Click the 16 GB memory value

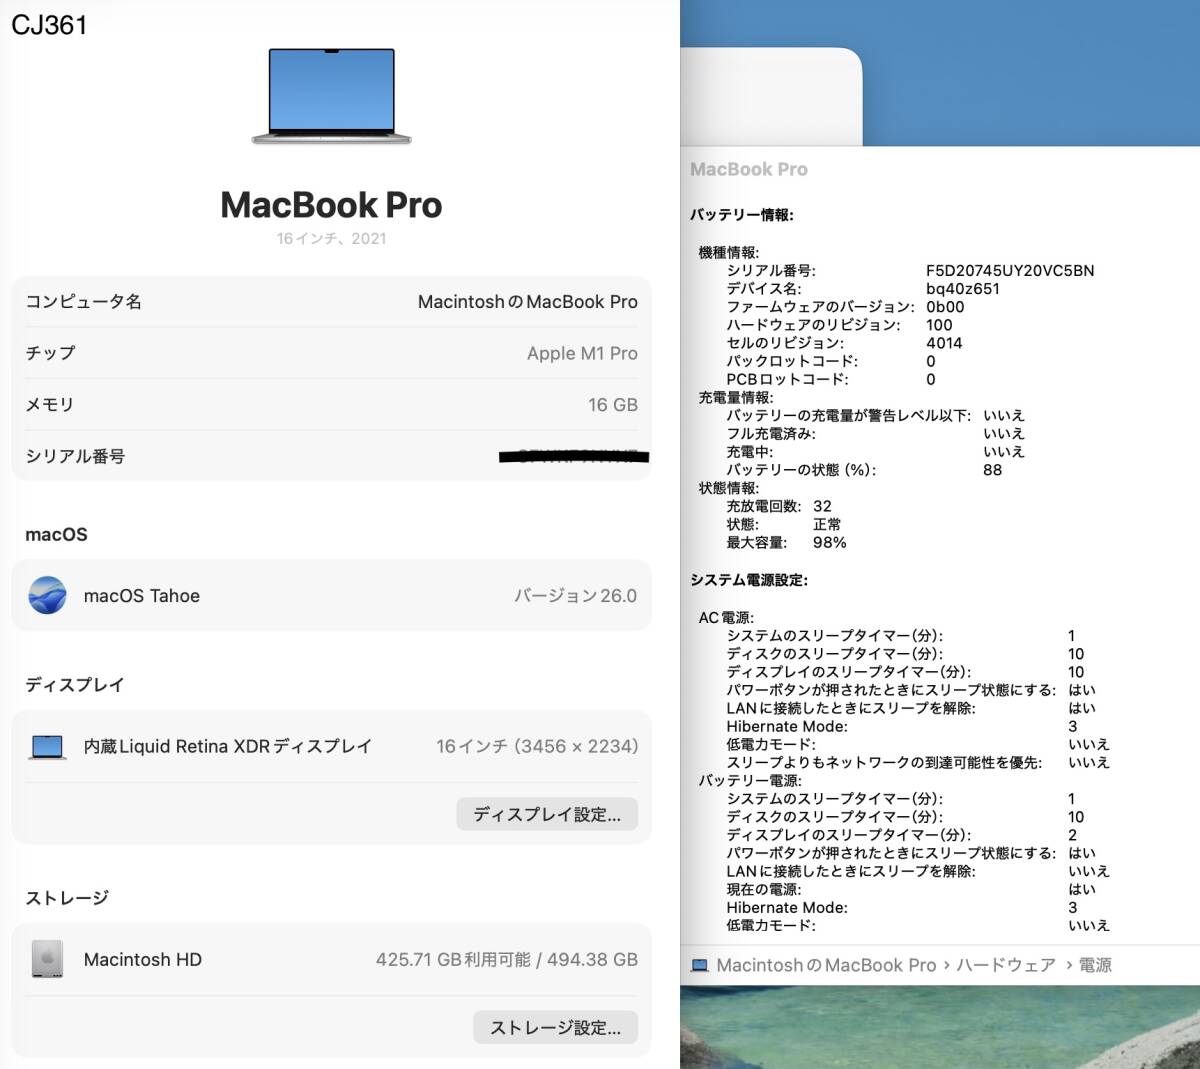pos(613,405)
